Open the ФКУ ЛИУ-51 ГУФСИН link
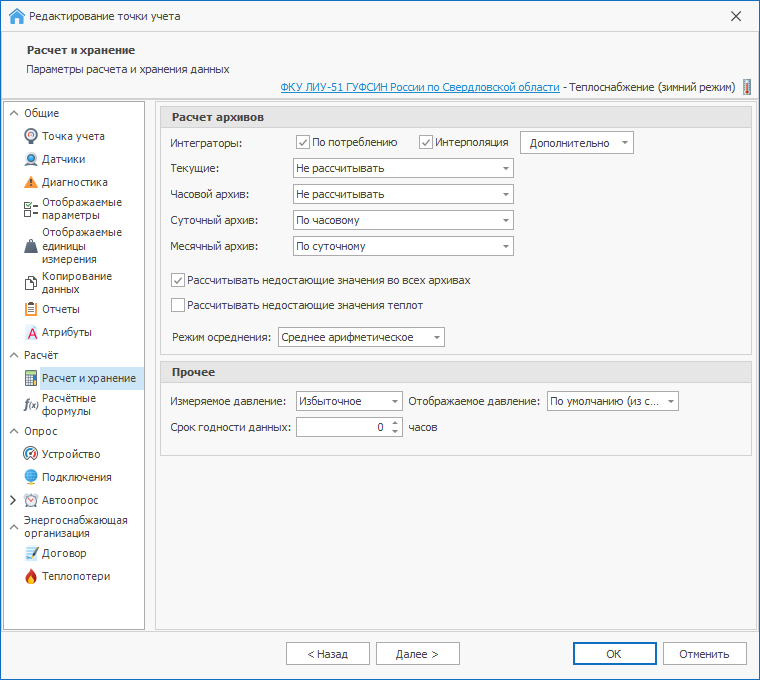 pyautogui.click(x=420, y=87)
